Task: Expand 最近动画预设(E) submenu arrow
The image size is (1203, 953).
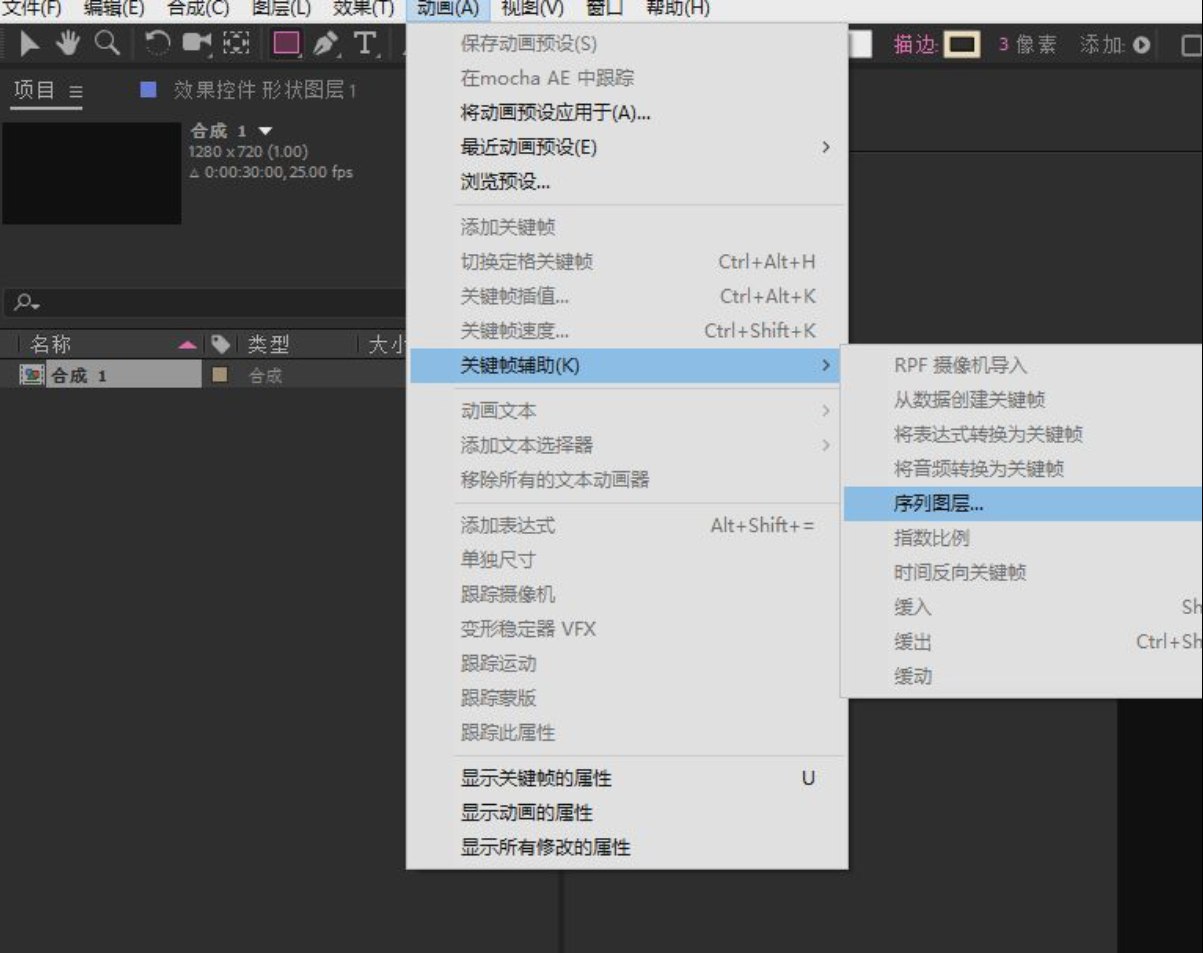Action: [x=826, y=147]
